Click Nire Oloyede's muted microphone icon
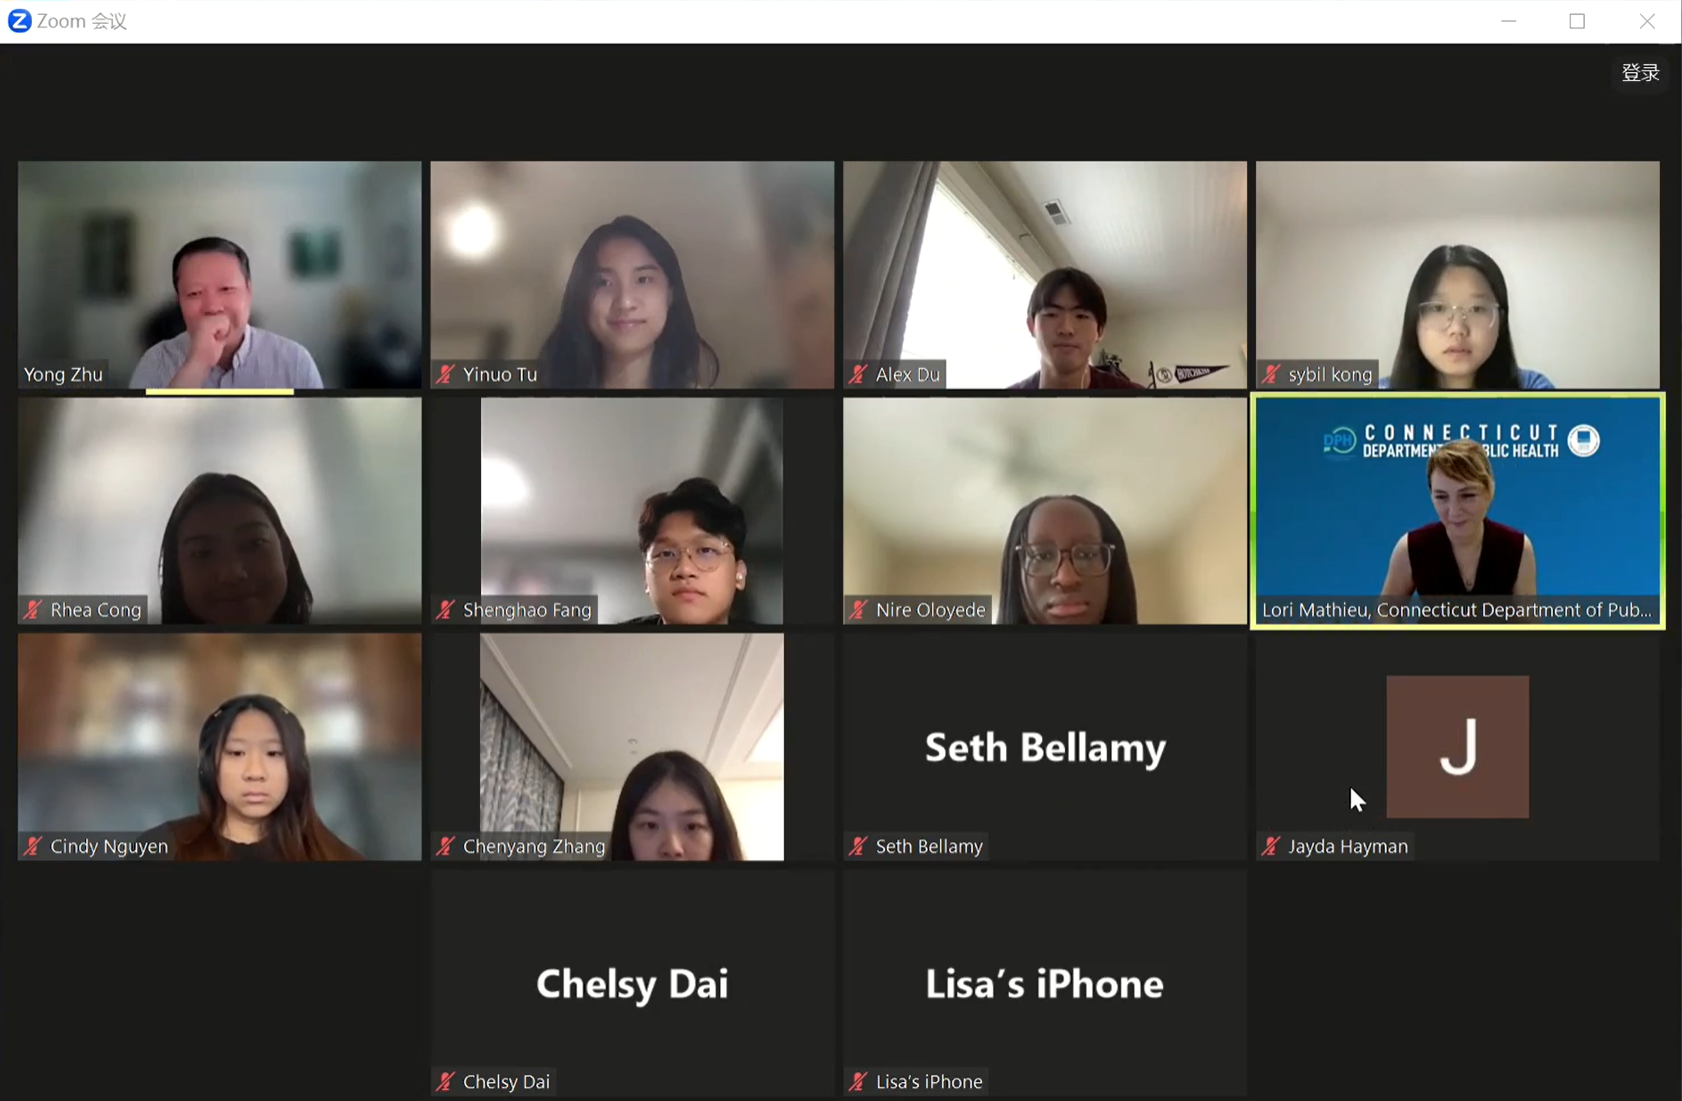The image size is (1682, 1101). (858, 609)
